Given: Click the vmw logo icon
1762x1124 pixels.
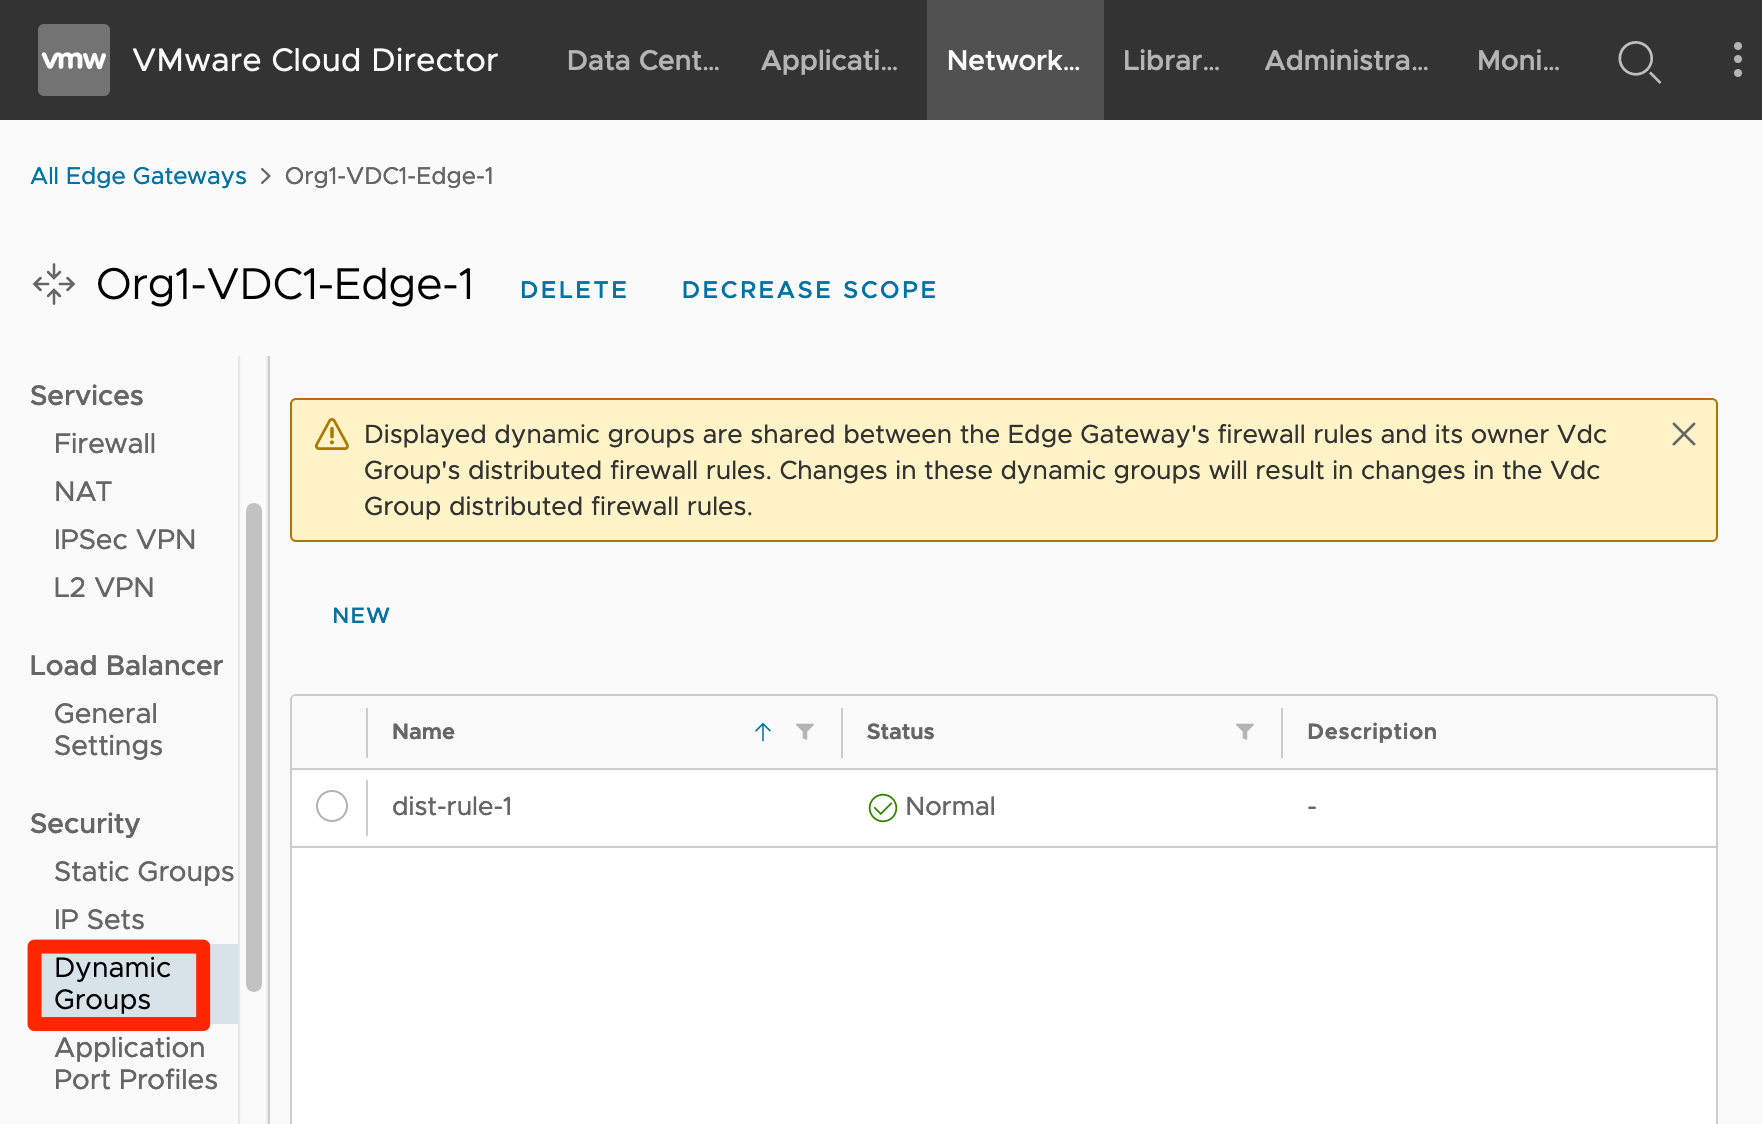Looking at the screenshot, I should [74, 60].
